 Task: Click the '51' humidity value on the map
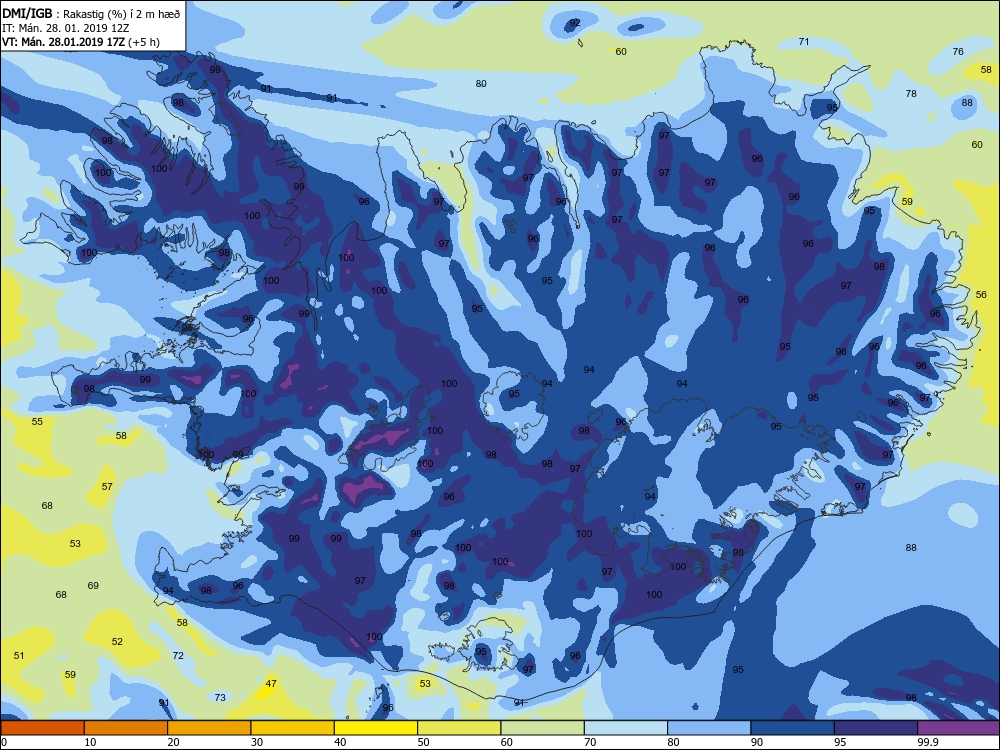click(19, 656)
